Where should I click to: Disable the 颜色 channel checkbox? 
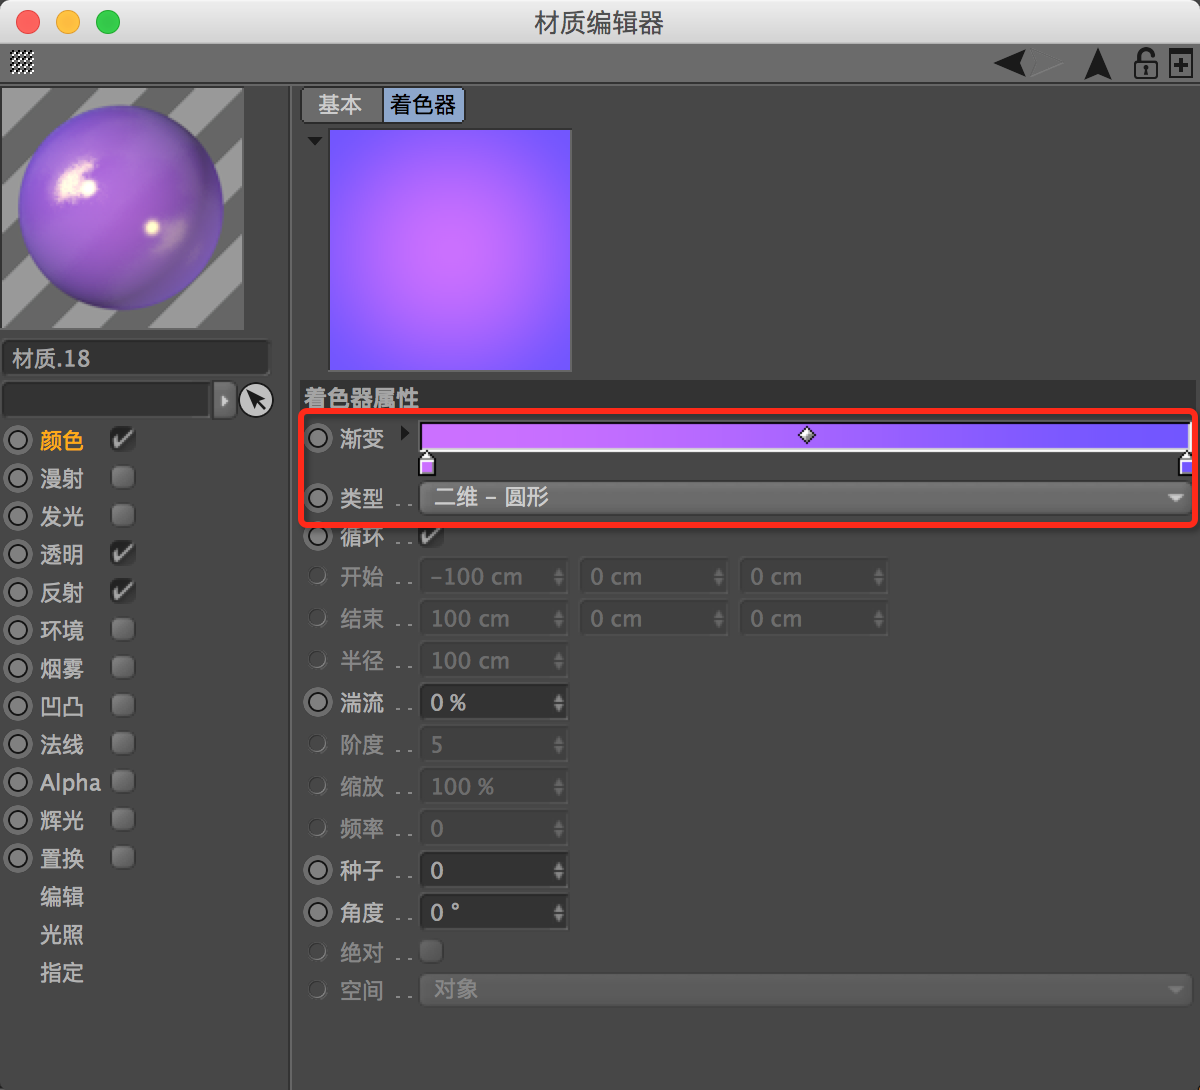[x=122, y=439]
